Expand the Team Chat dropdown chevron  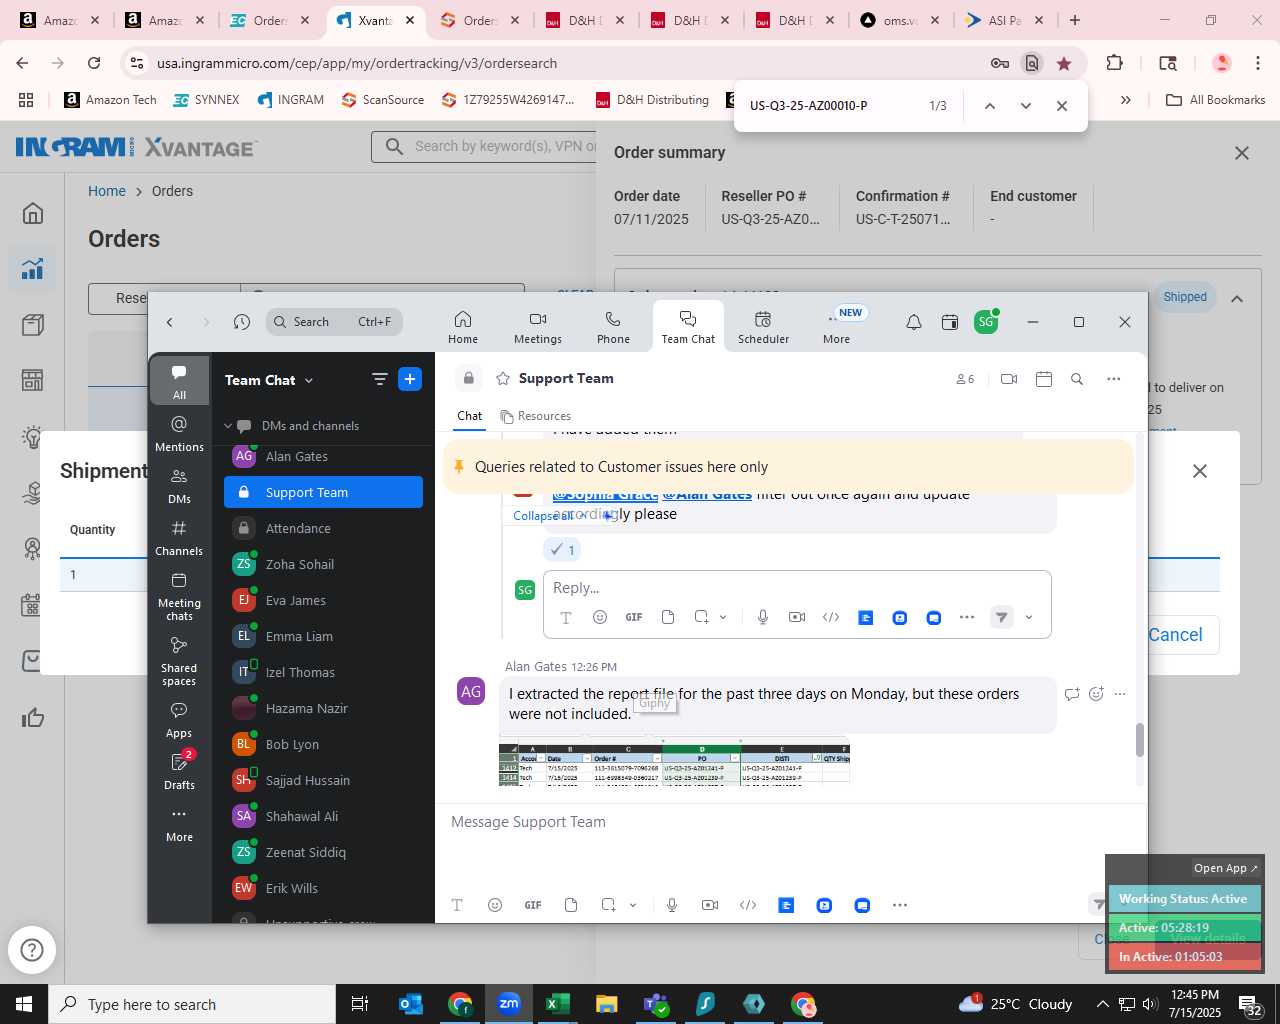309,381
